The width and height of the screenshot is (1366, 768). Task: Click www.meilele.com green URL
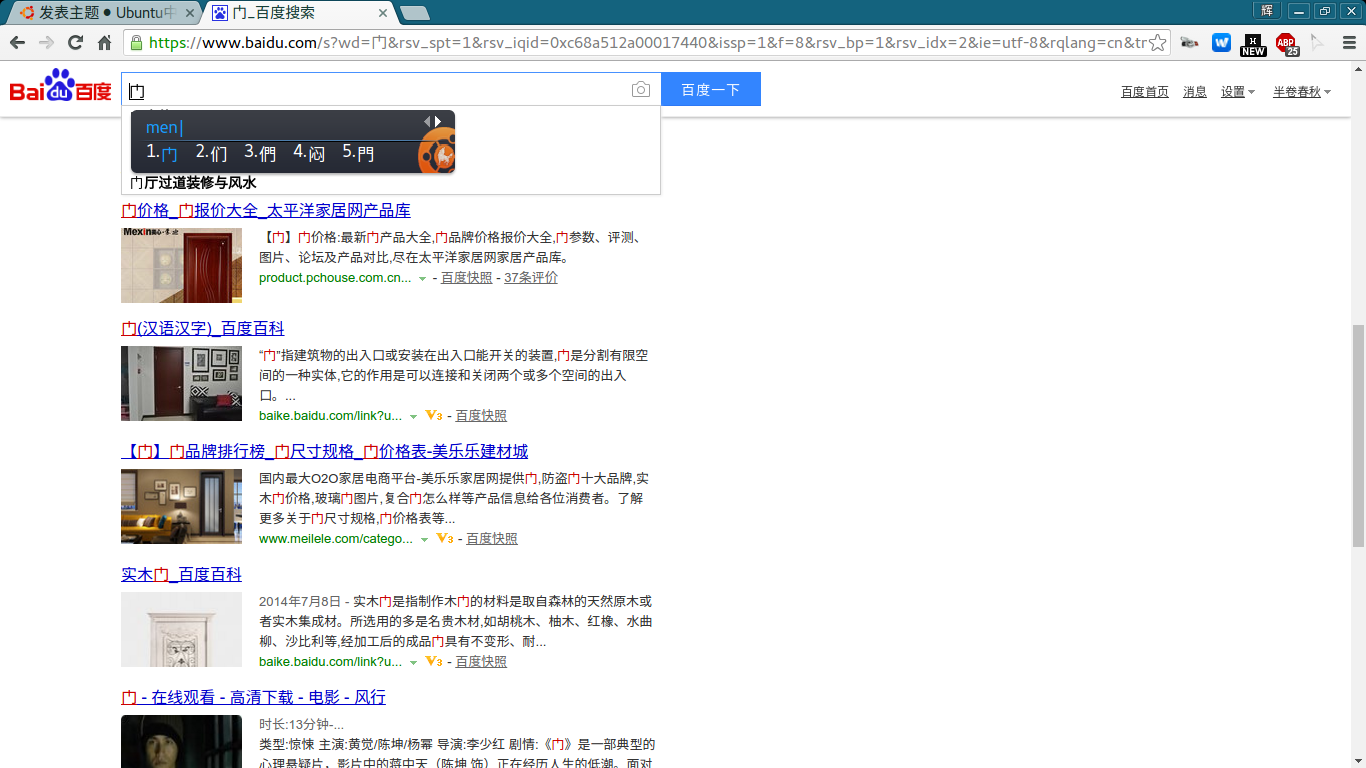pos(336,538)
